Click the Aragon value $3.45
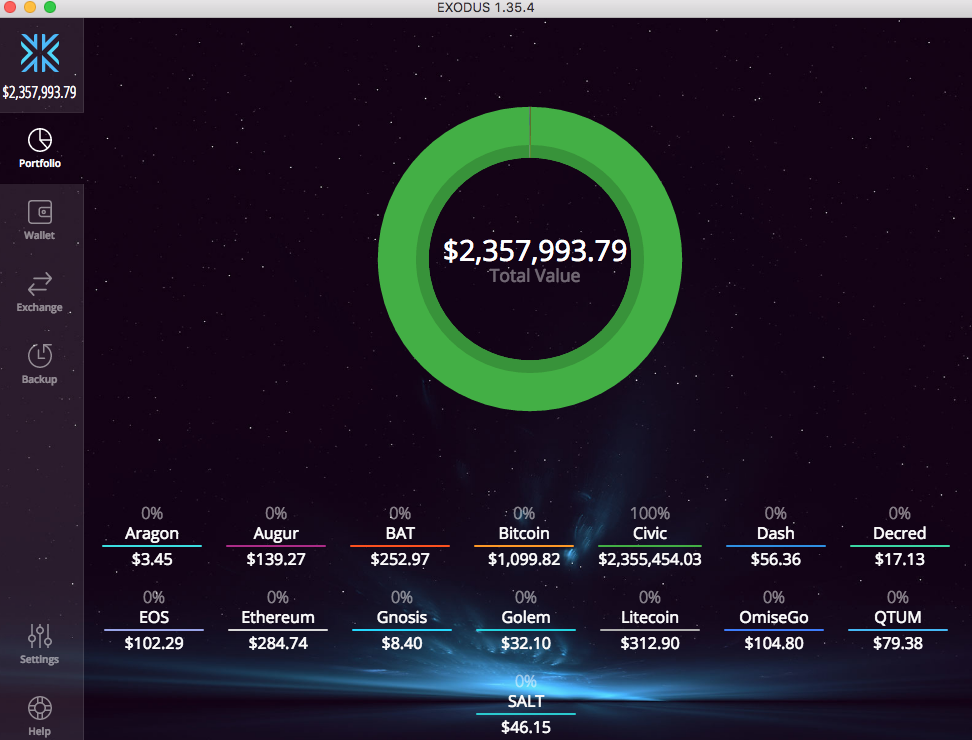 (x=152, y=559)
